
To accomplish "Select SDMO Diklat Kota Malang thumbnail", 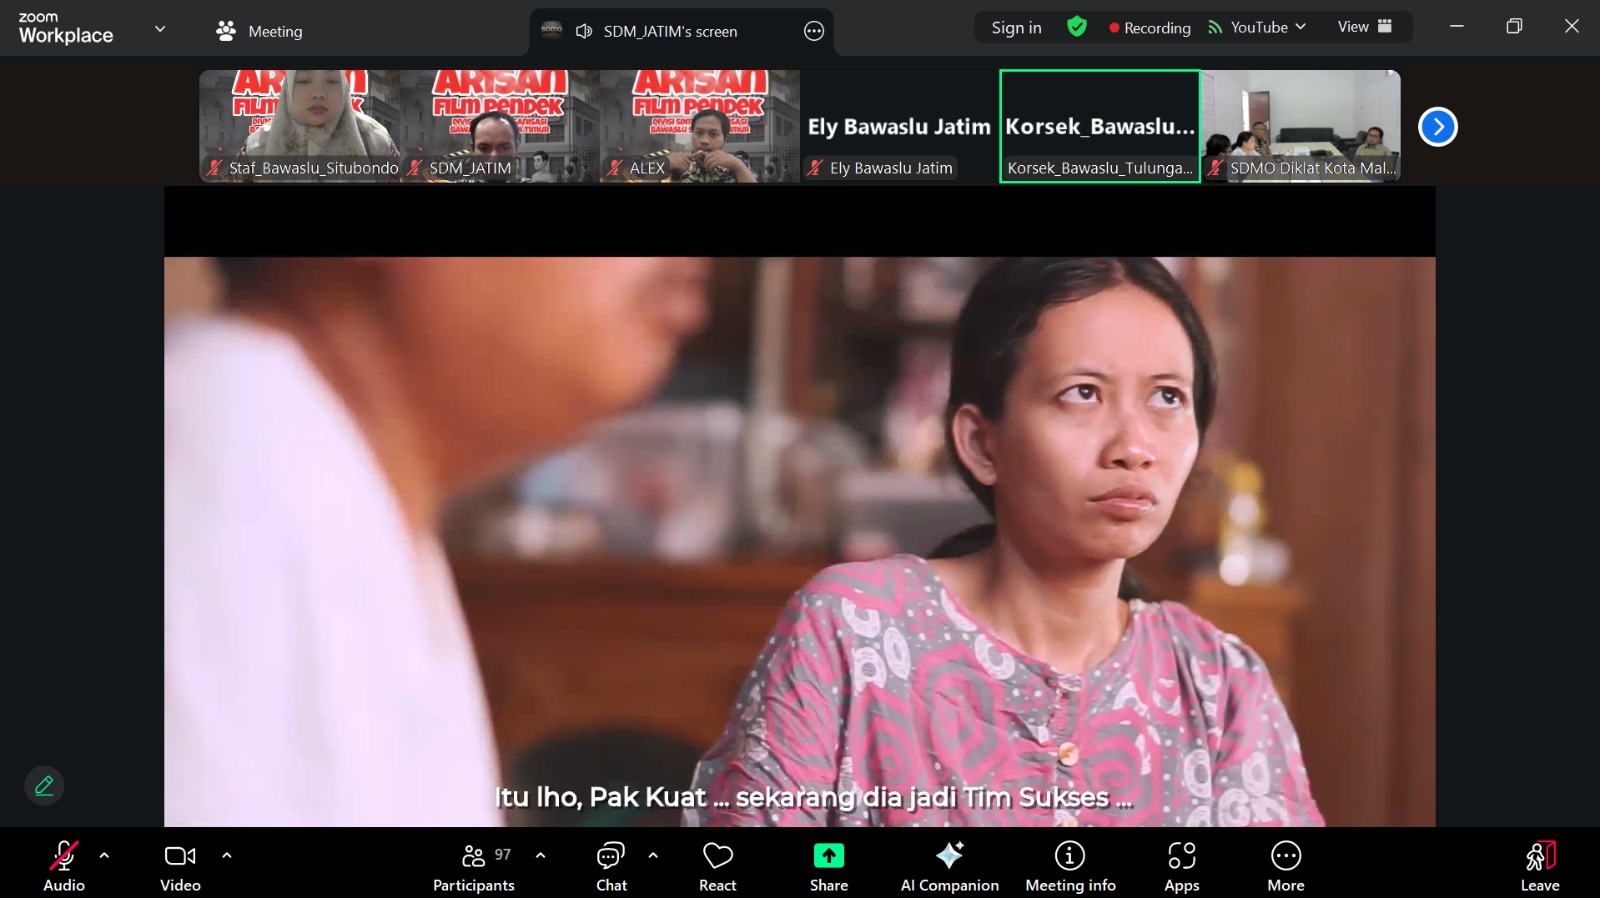I will pos(1300,126).
